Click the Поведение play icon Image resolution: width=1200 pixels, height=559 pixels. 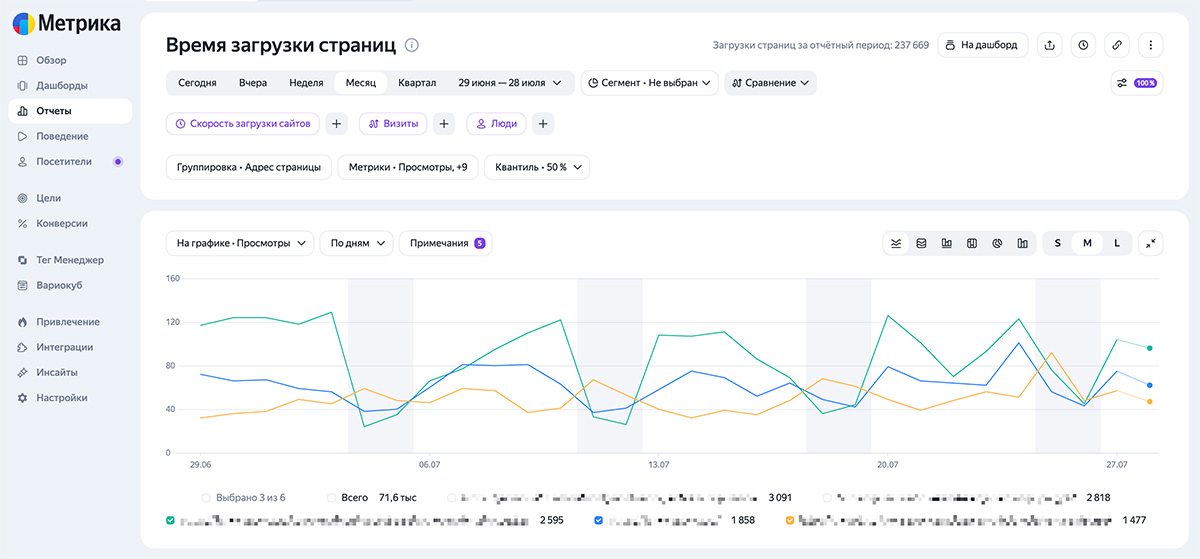point(22,136)
